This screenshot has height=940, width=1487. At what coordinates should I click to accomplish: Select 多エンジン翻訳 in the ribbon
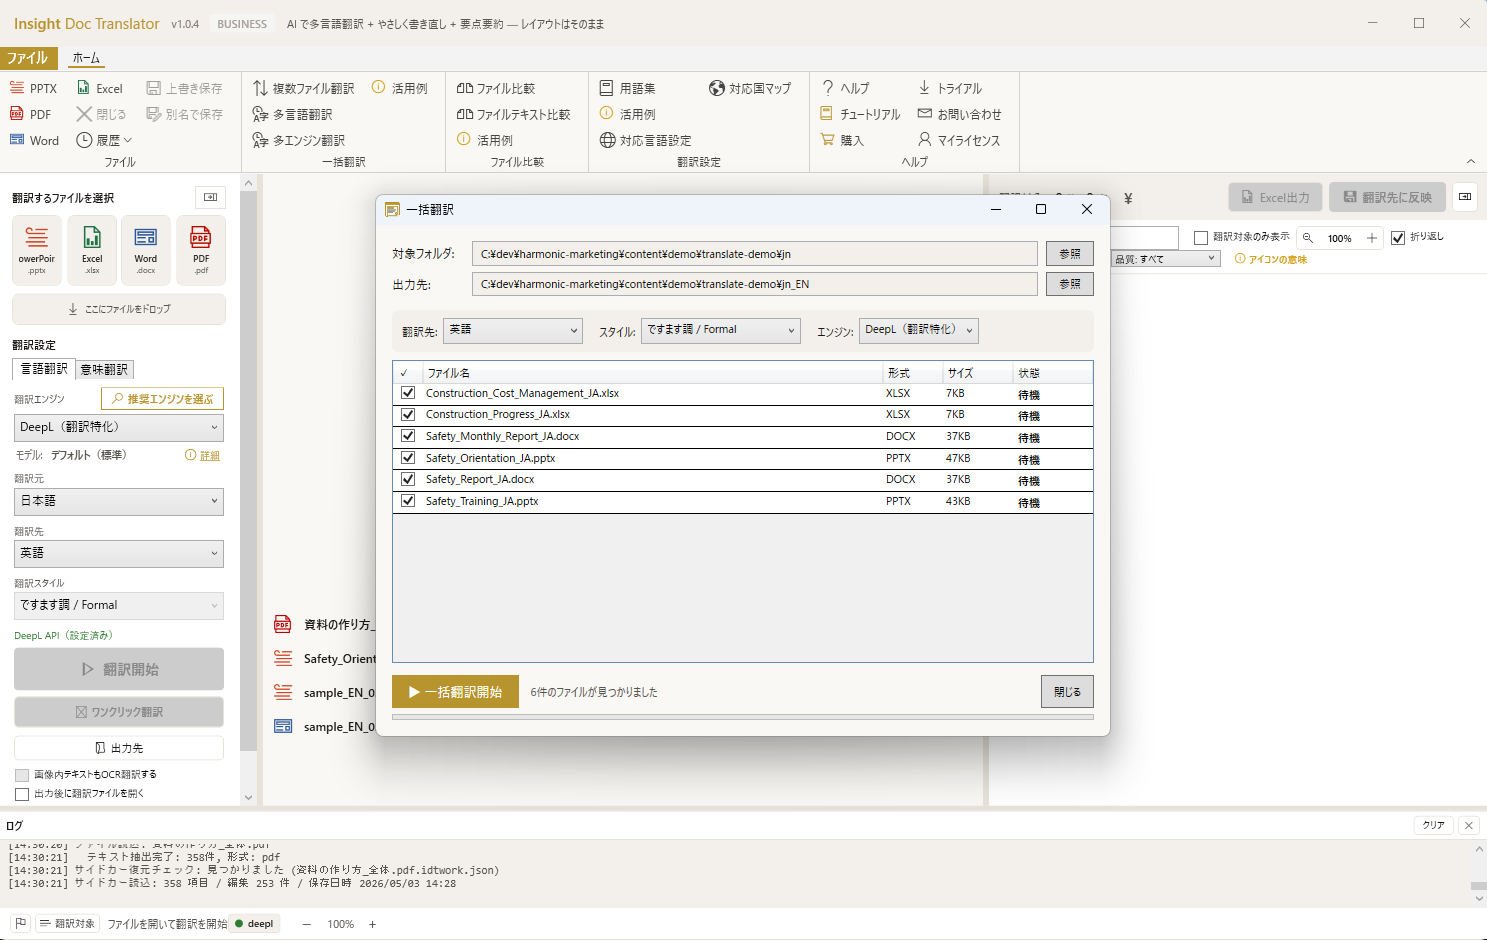298,140
